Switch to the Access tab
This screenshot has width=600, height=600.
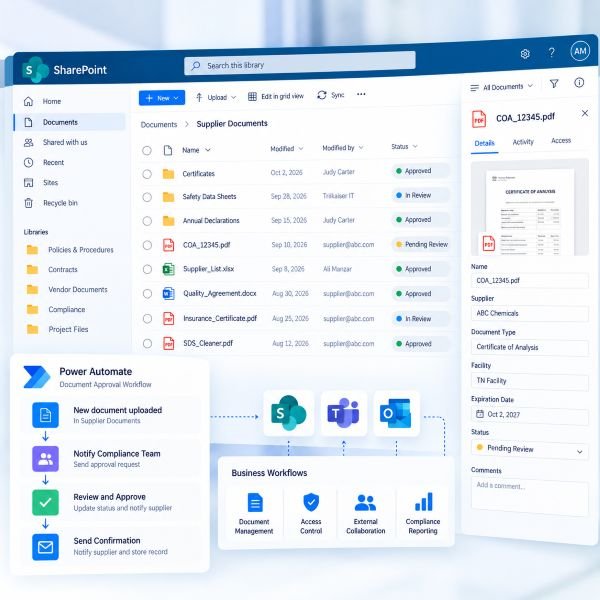[x=561, y=140]
